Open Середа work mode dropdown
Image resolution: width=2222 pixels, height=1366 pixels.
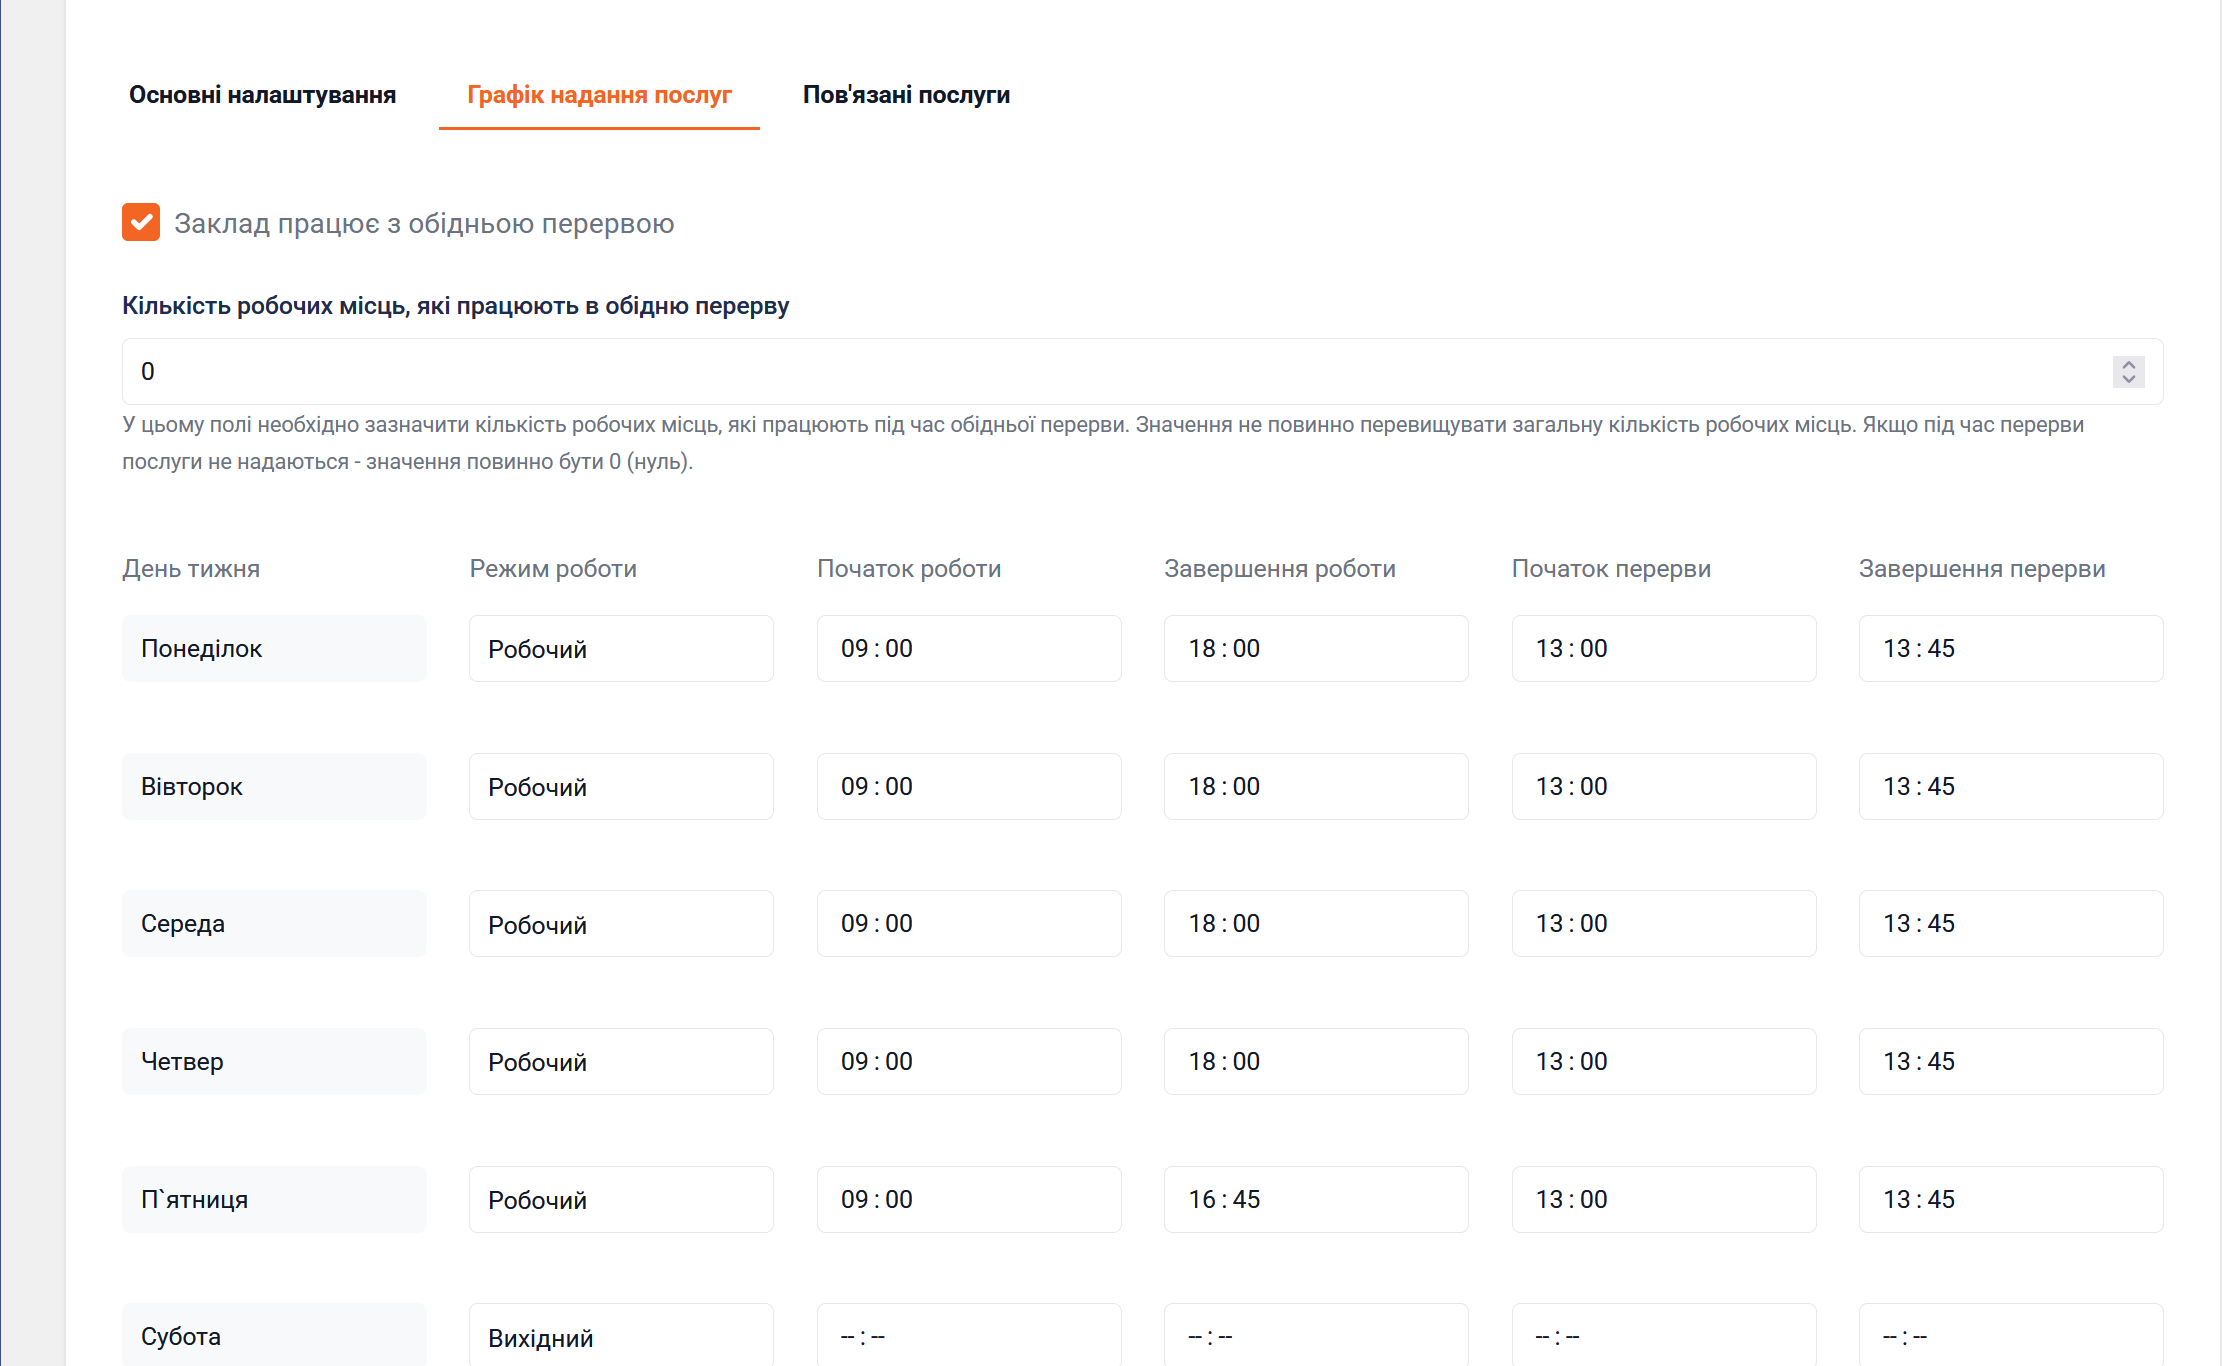620,924
